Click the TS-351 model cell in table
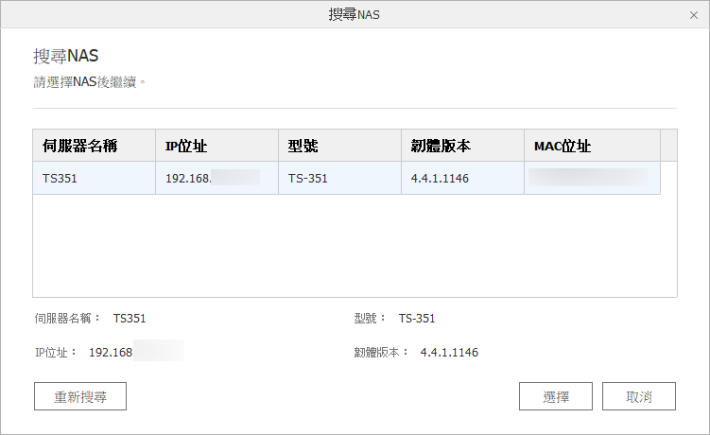This screenshot has width=710, height=435. (x=340, y=178)
